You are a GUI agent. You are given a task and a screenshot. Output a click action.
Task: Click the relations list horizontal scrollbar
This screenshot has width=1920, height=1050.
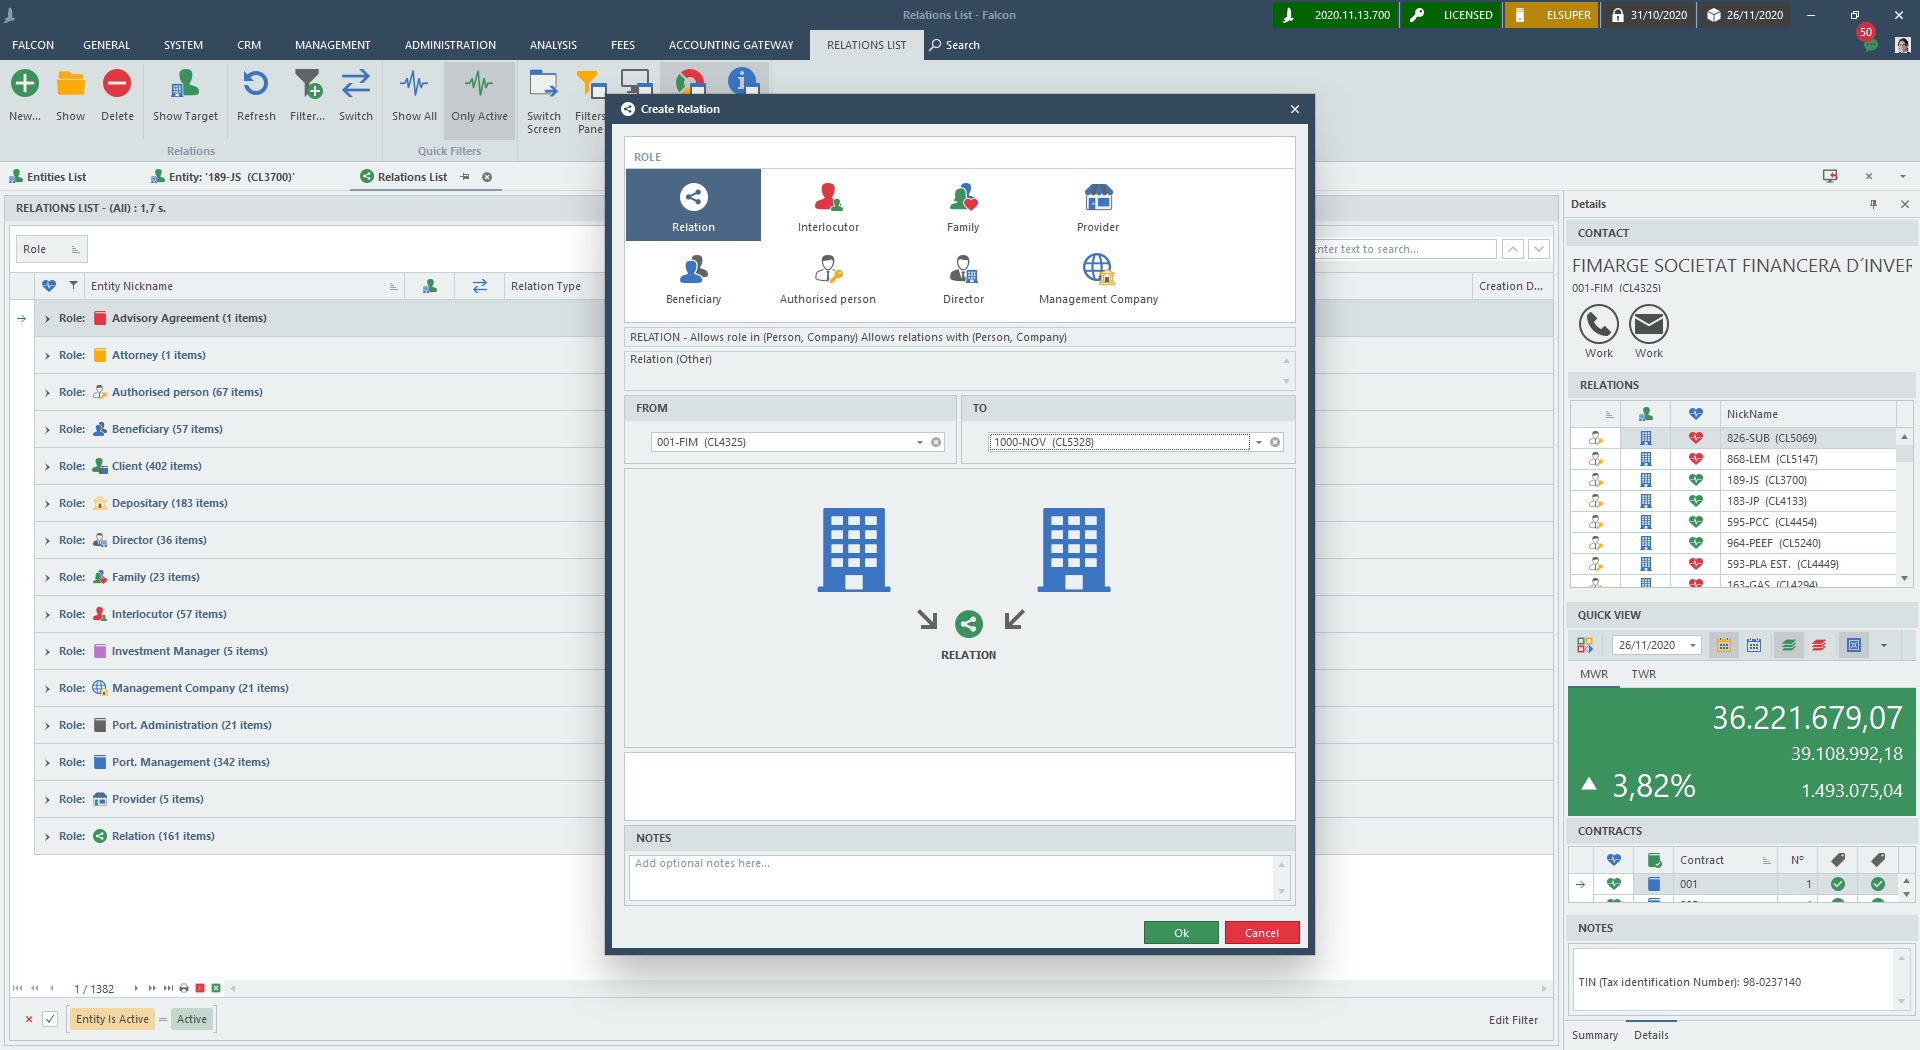pyautogui.click(x=888, y=988)
